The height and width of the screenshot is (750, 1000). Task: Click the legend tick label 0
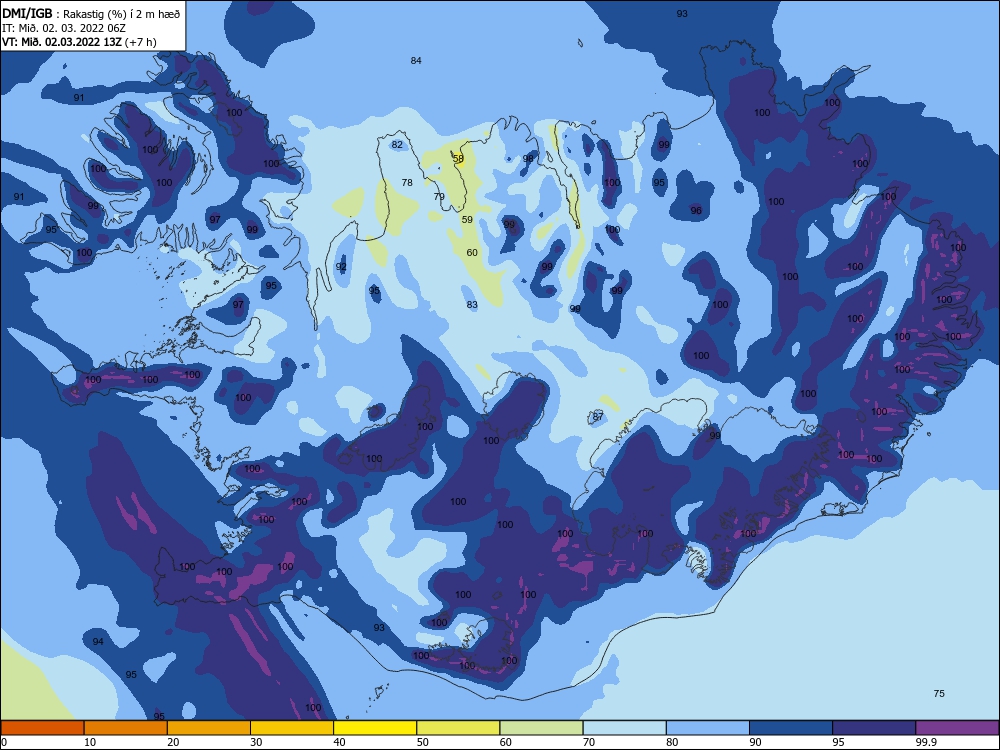(x=4, y=742)
